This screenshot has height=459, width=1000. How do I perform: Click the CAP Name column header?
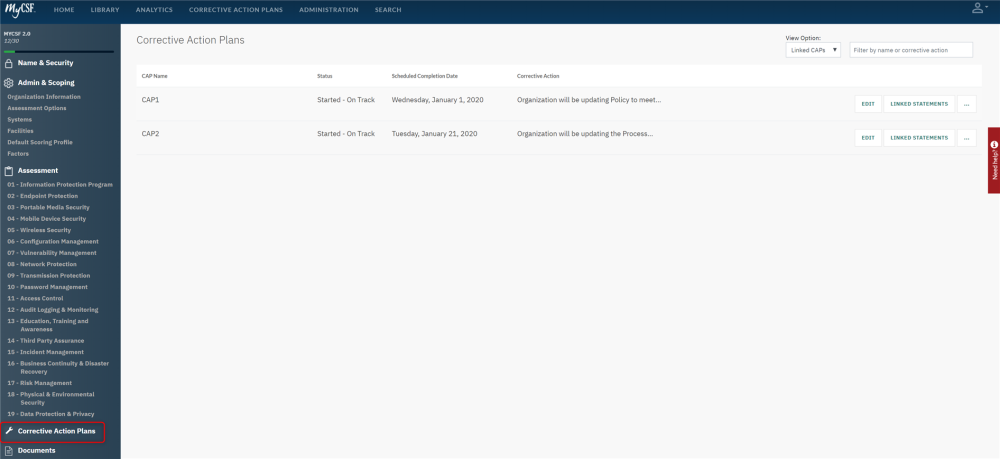coord(154,76)
